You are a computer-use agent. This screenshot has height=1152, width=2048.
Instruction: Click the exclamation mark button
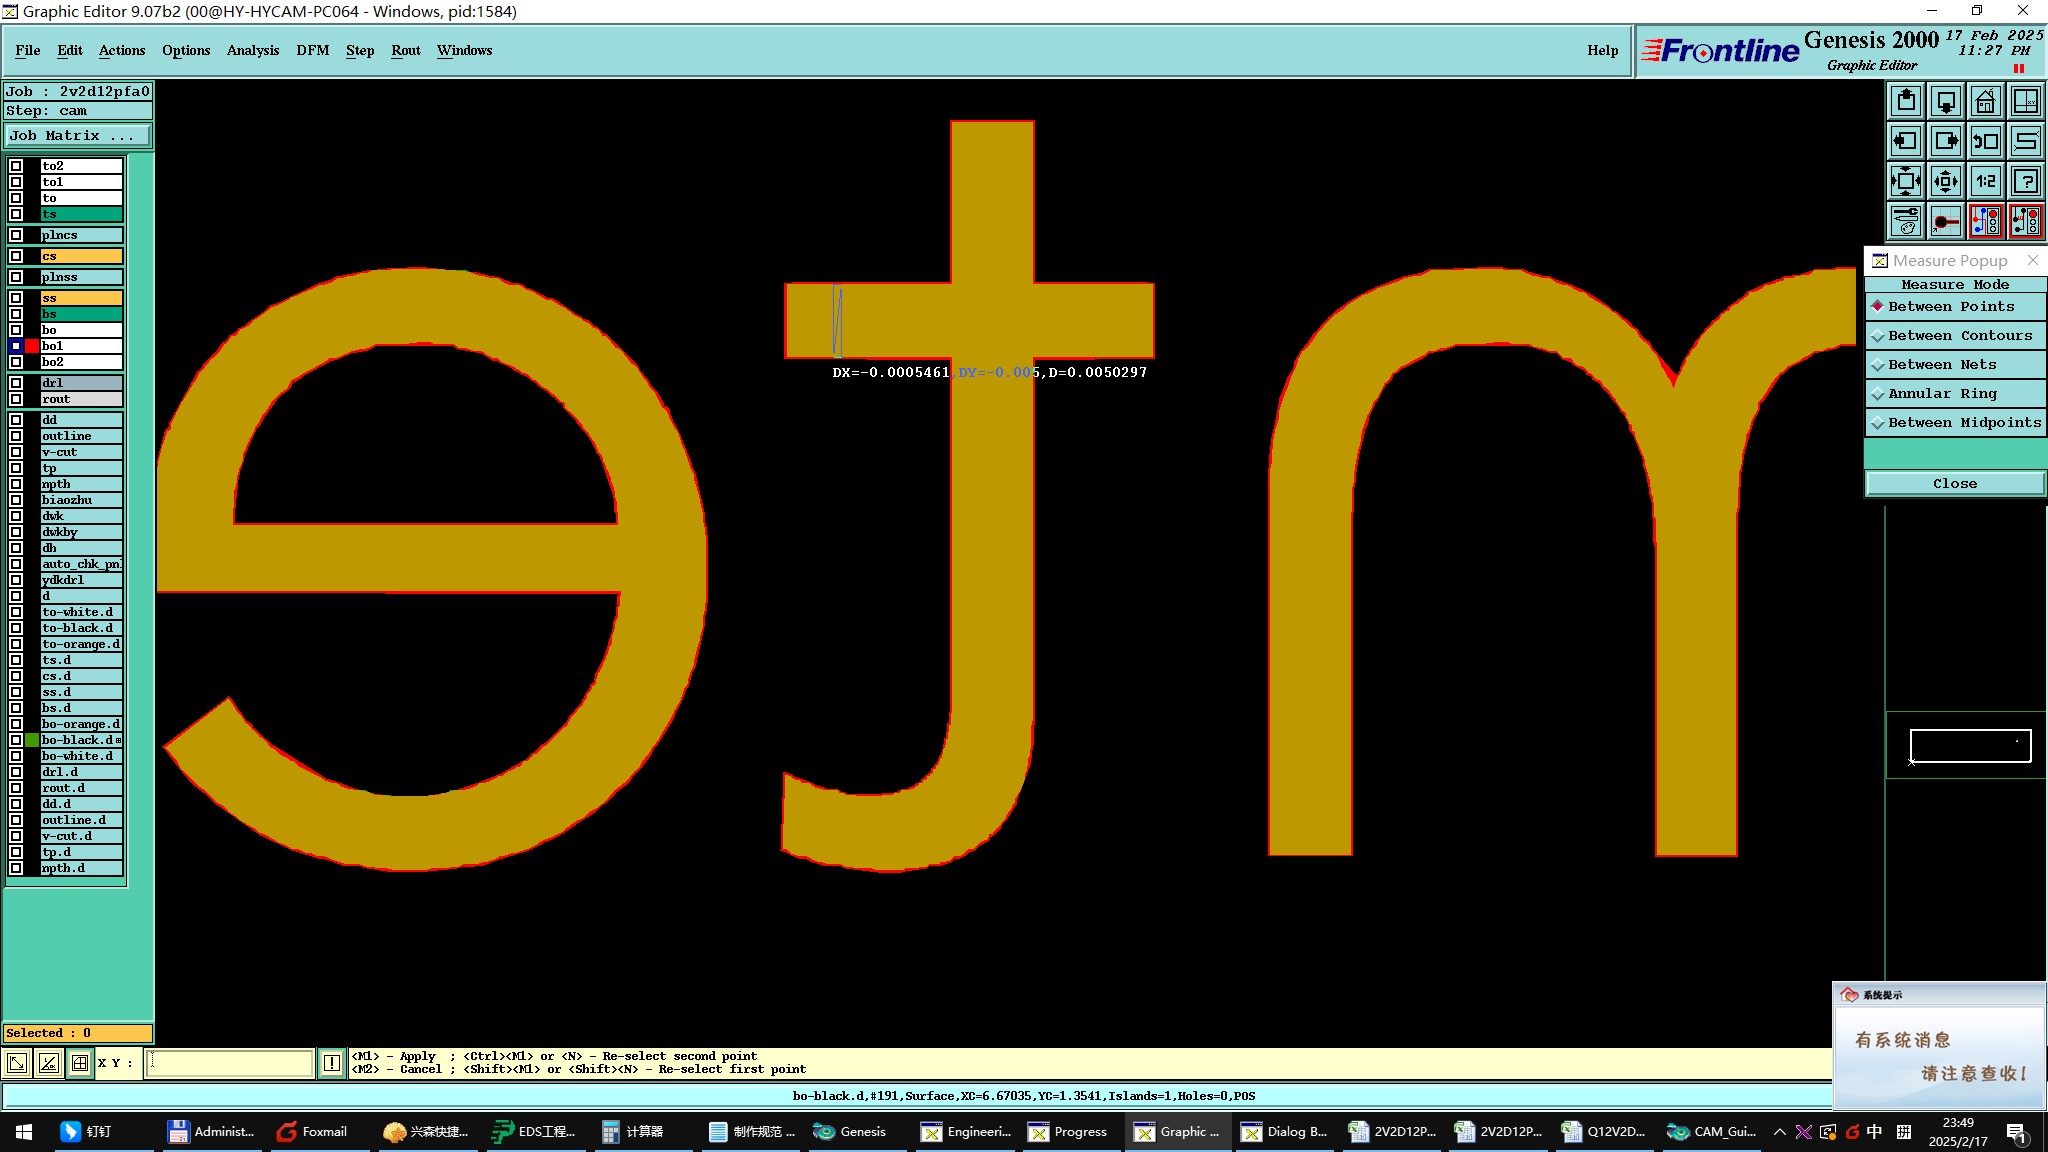point(332,1063)
